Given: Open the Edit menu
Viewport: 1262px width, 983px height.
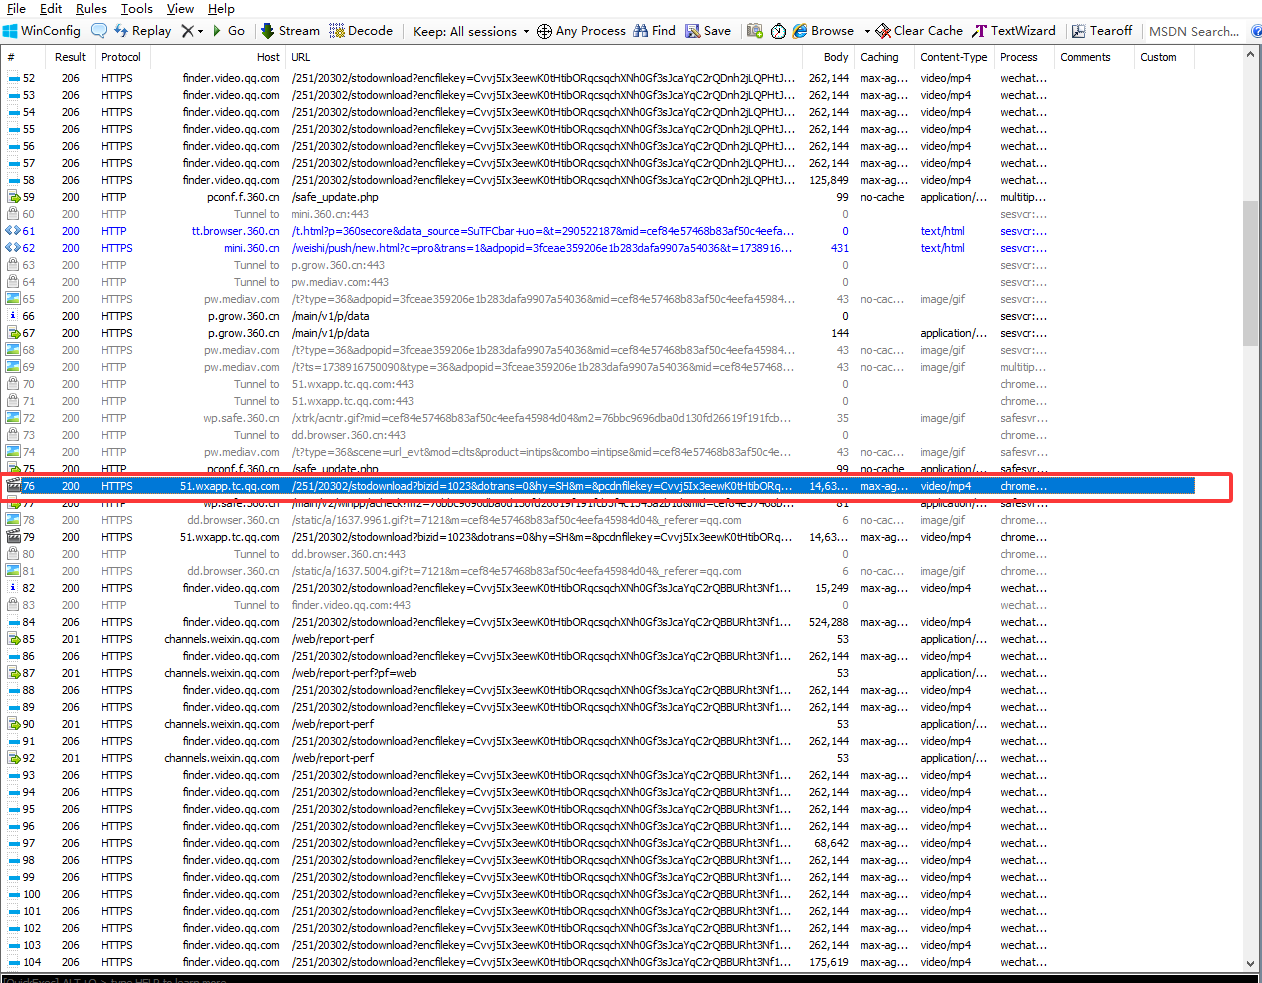Looking at the screenshot, I should (x=51, y=8).
